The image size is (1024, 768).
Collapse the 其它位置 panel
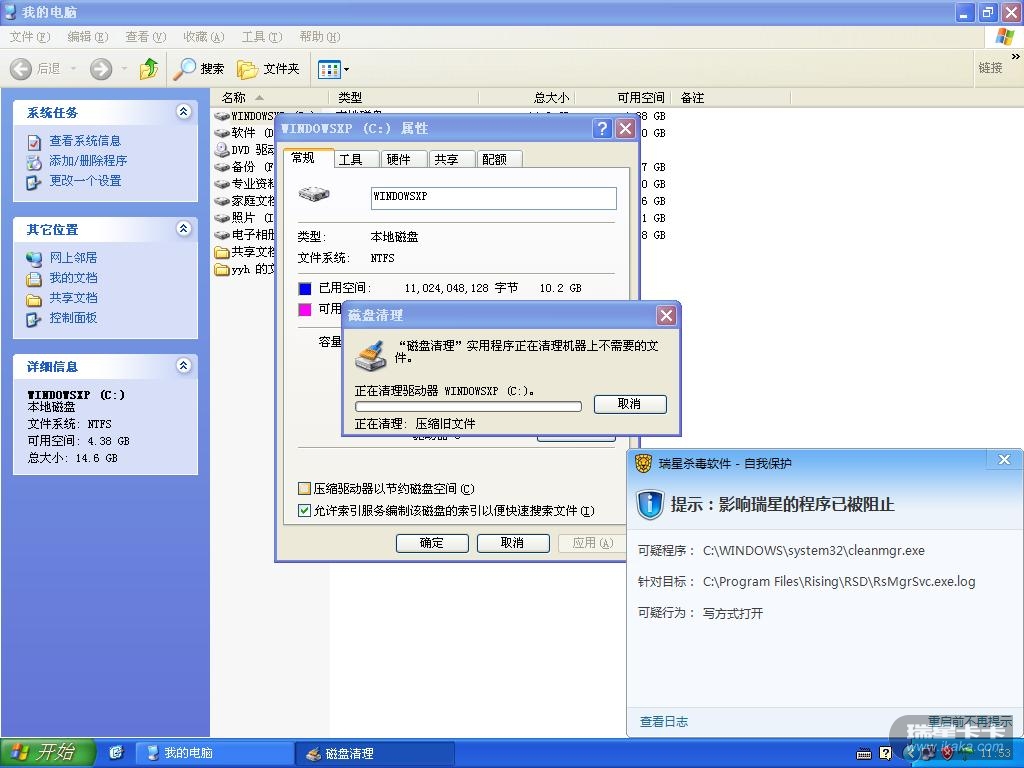click(184, 229)
